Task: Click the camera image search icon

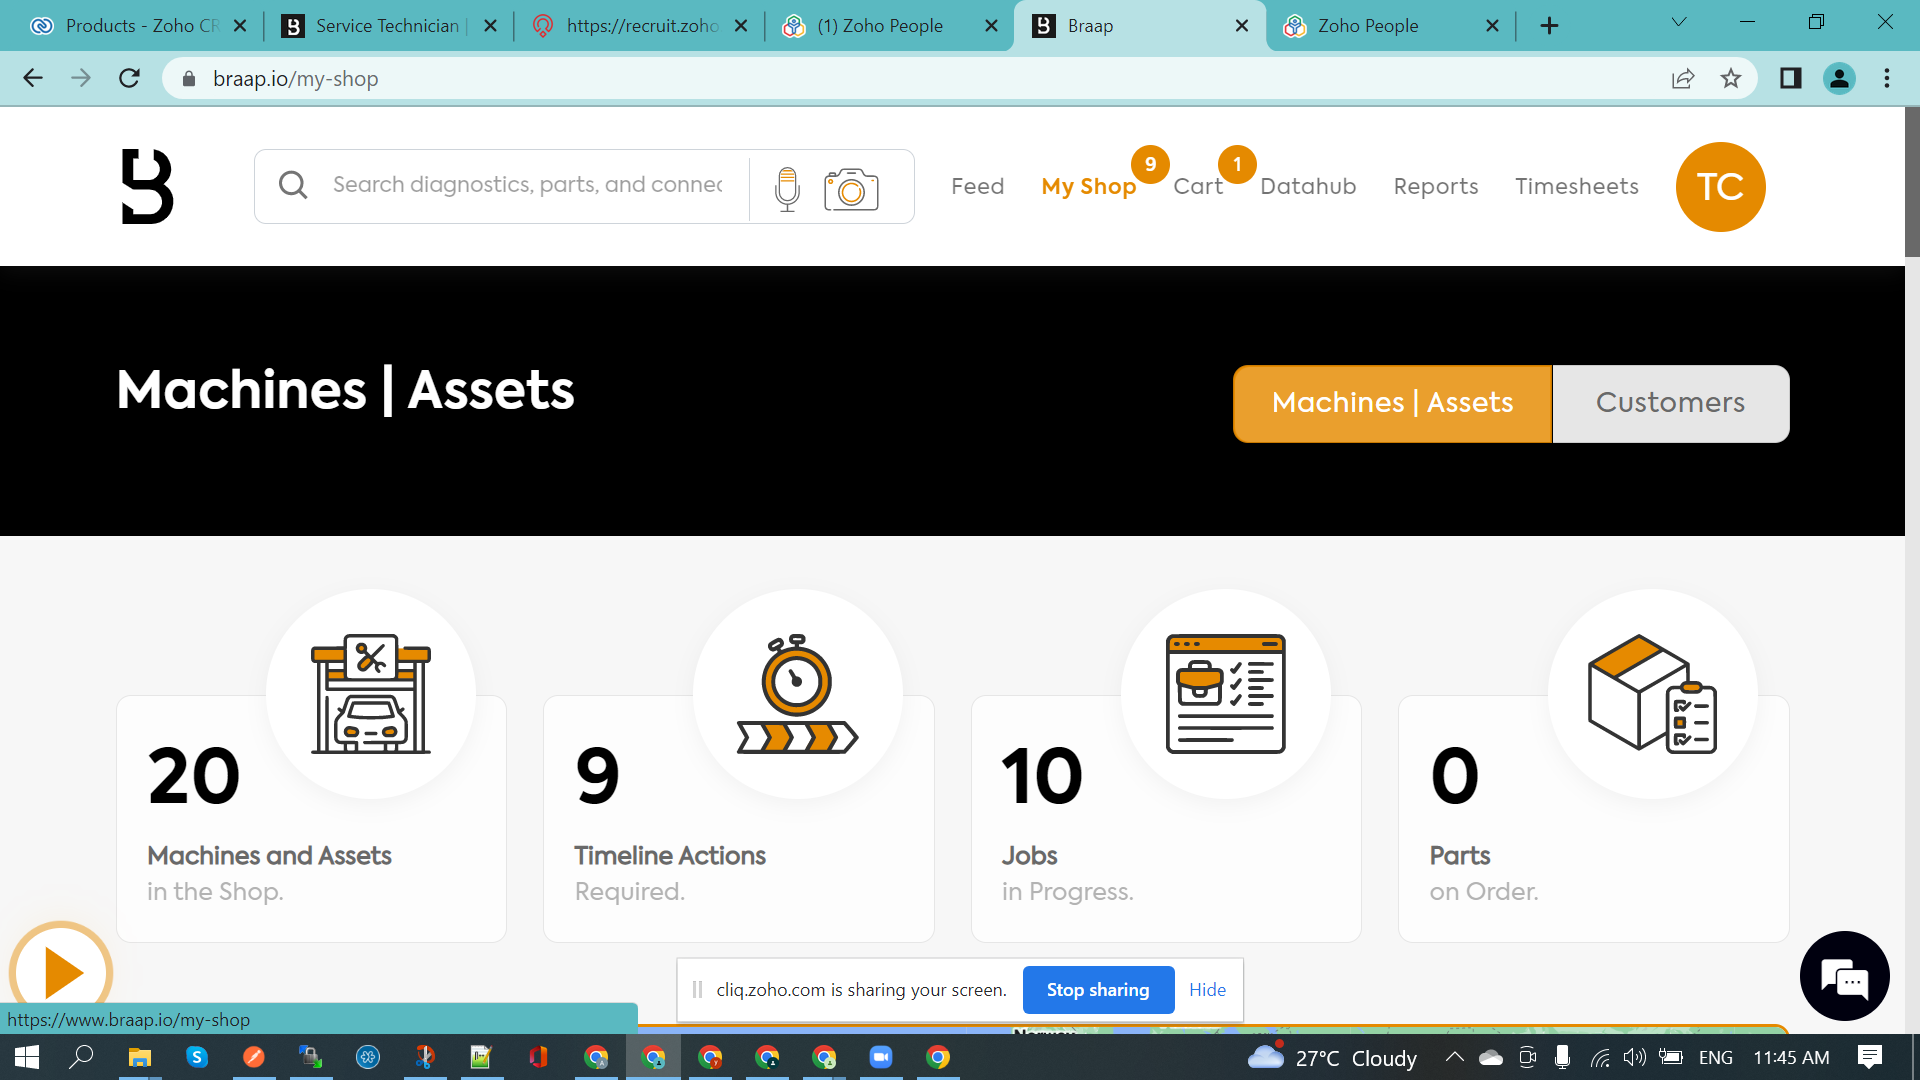Action: tap(851, 188)
